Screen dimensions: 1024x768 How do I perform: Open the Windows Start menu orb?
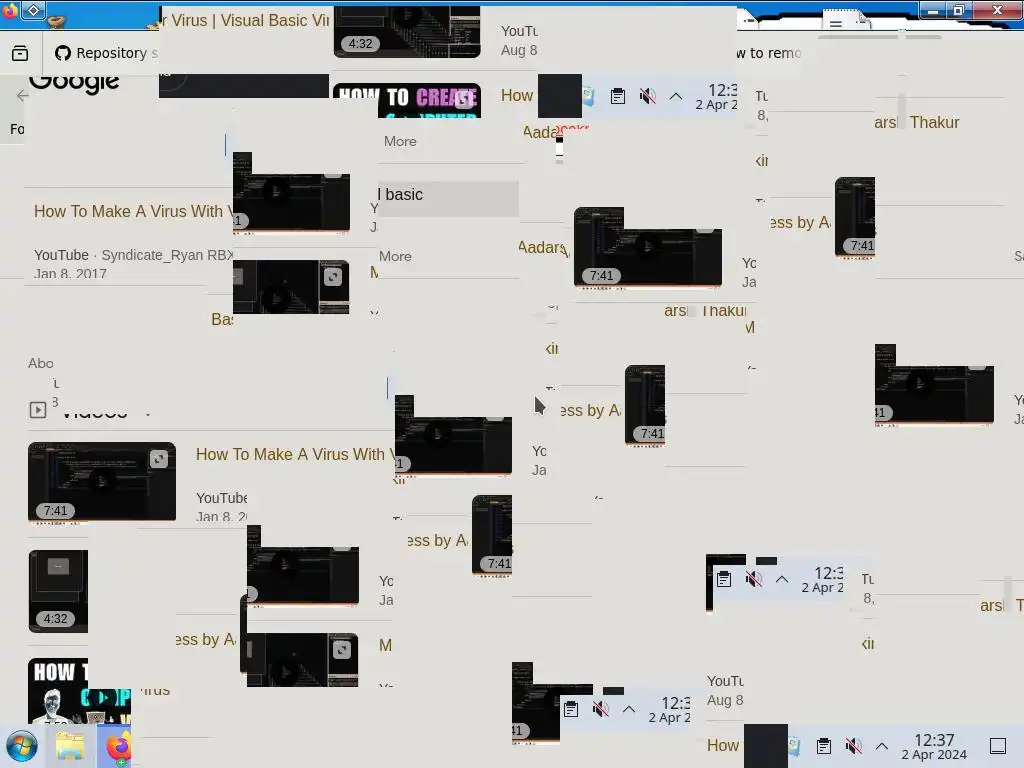coord(22,746)
